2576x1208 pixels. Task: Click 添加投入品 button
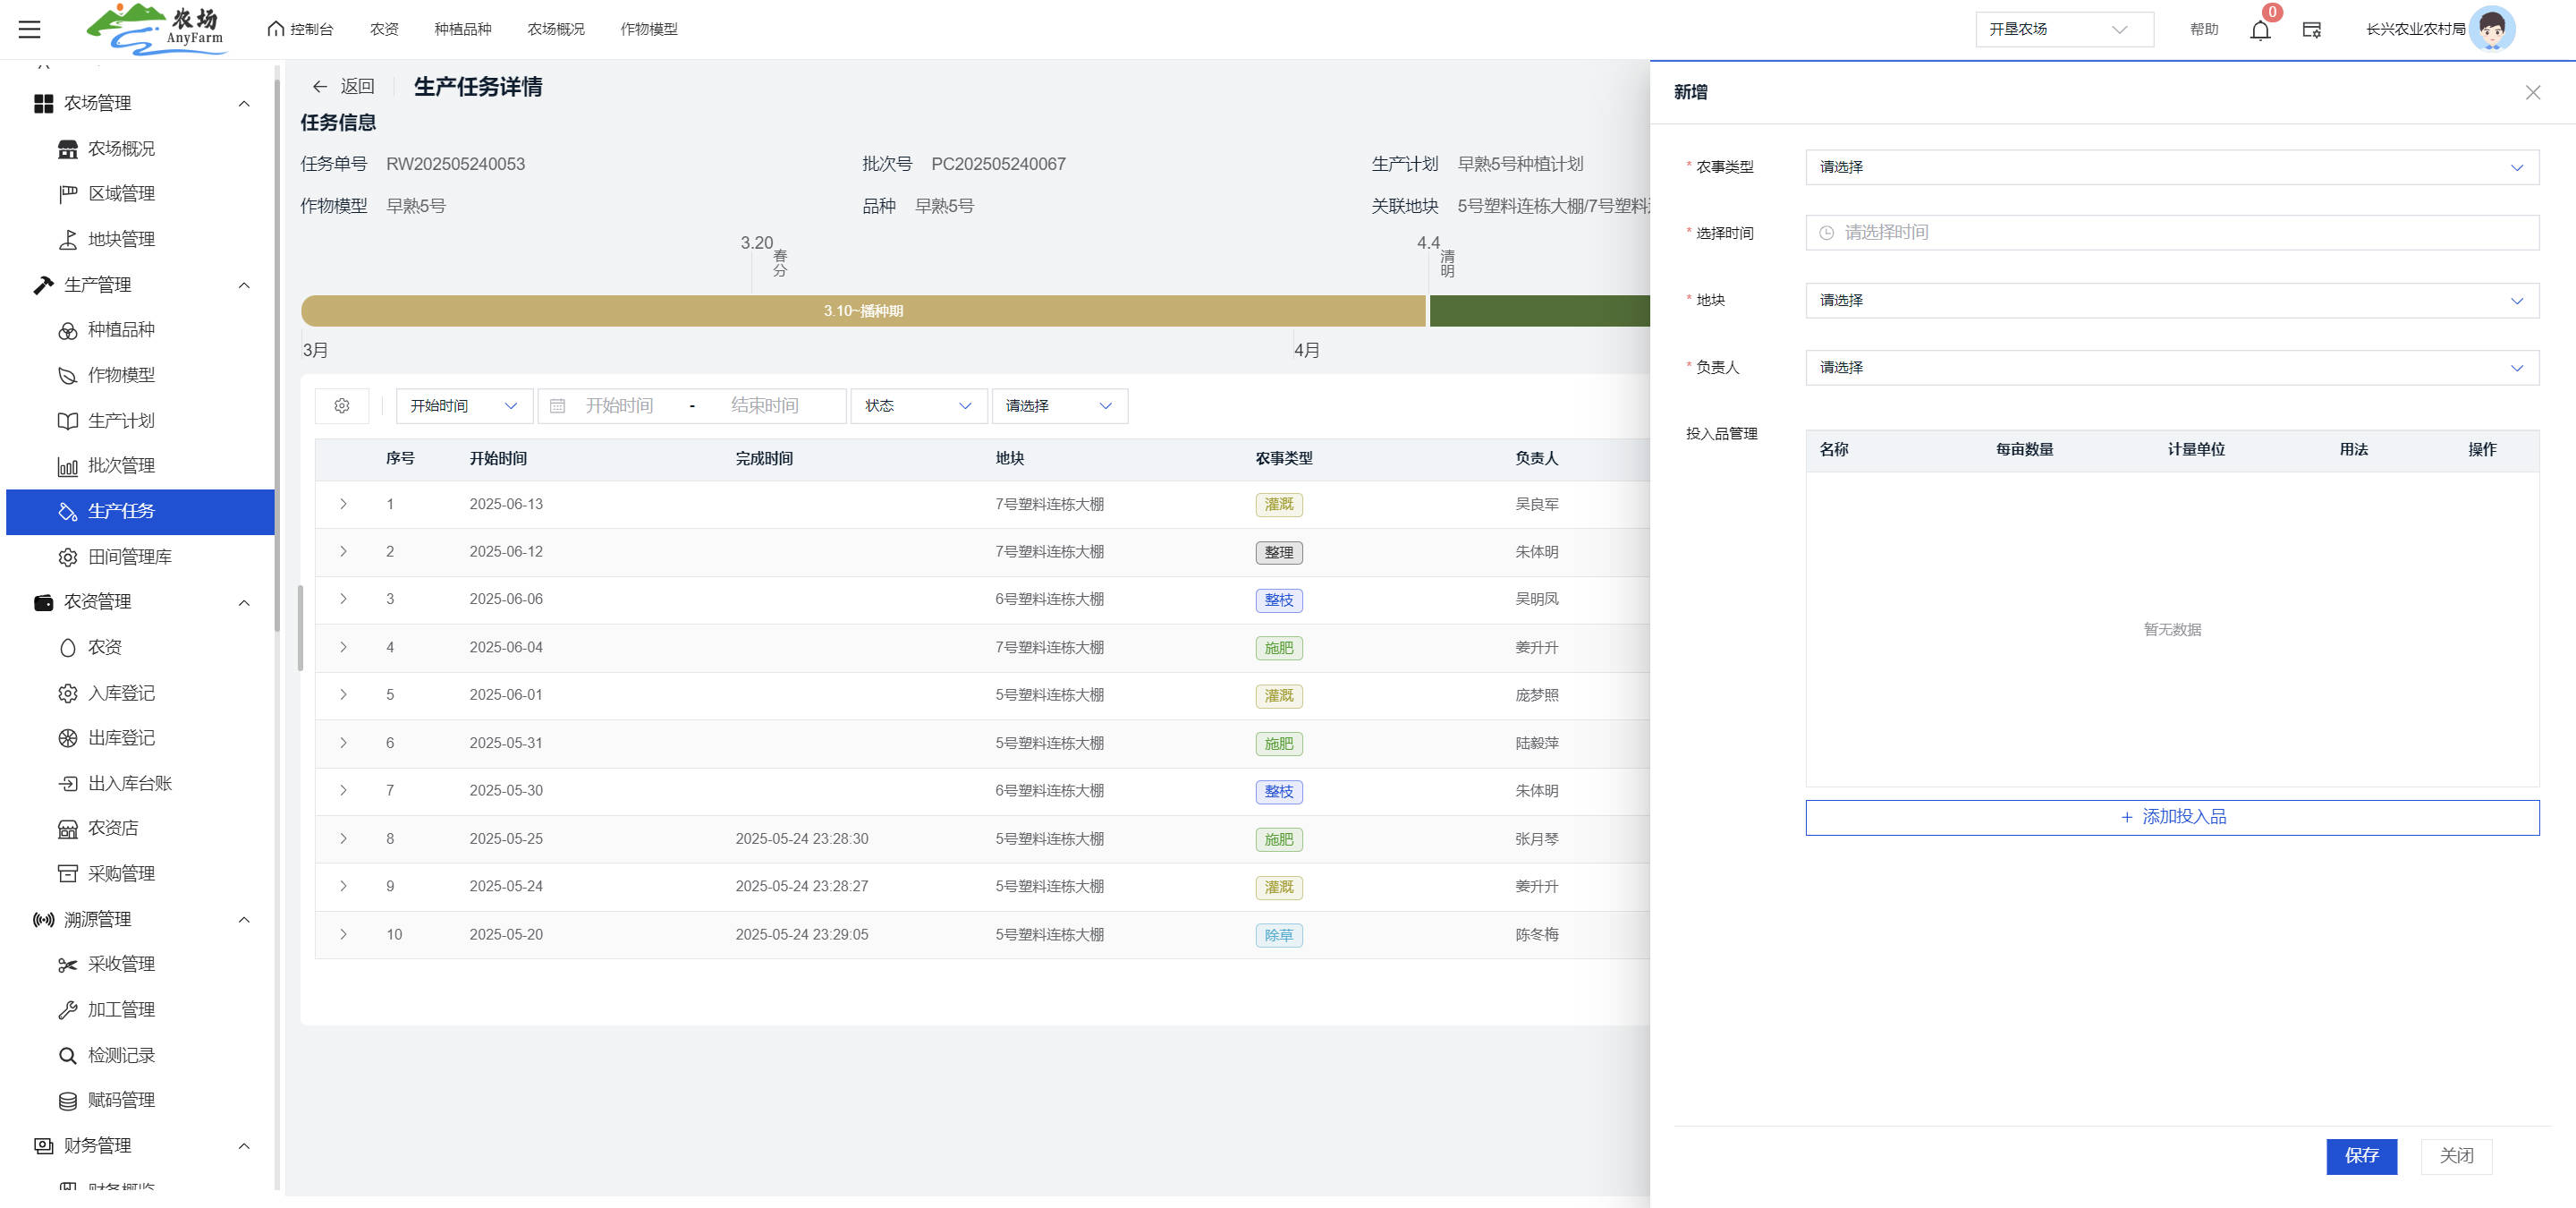coord(2171,817)
